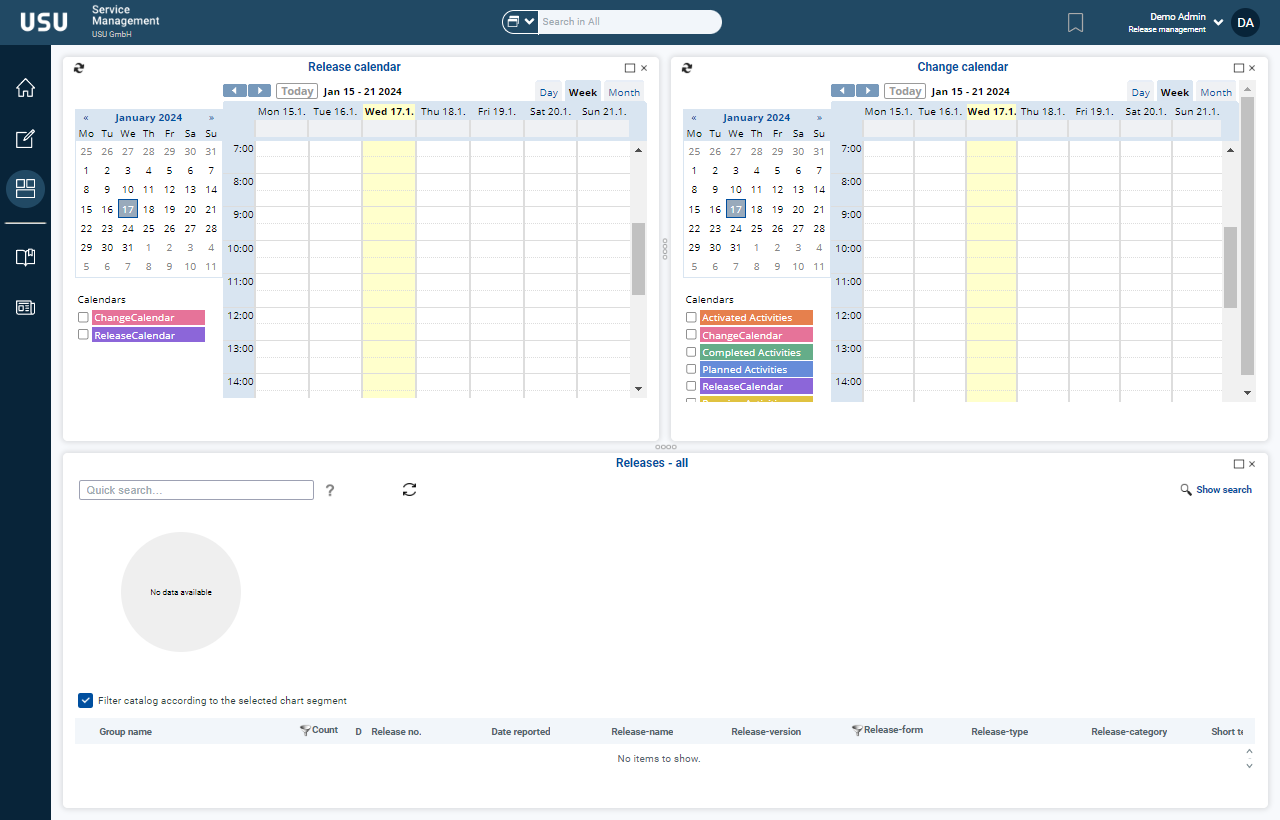Open the knowledge book sidebar icon
Viewport: 1280px width, 820px height.
[x=25, y=257]
